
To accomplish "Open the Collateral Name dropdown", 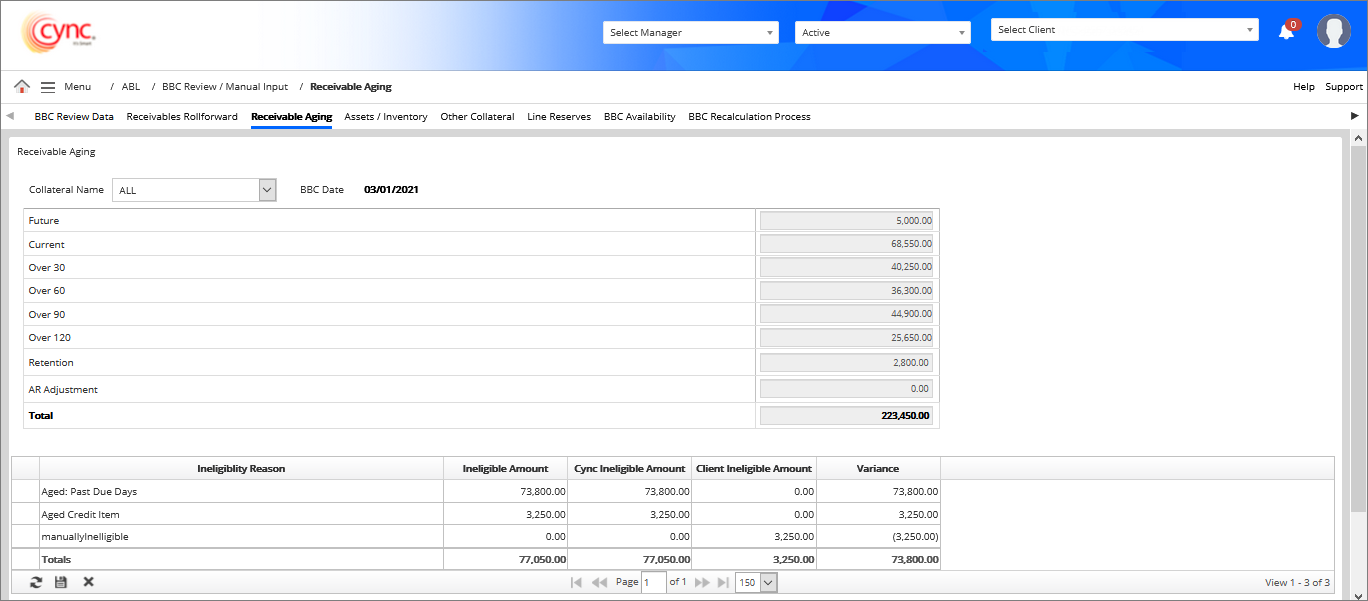I will (x=194, y=190).
